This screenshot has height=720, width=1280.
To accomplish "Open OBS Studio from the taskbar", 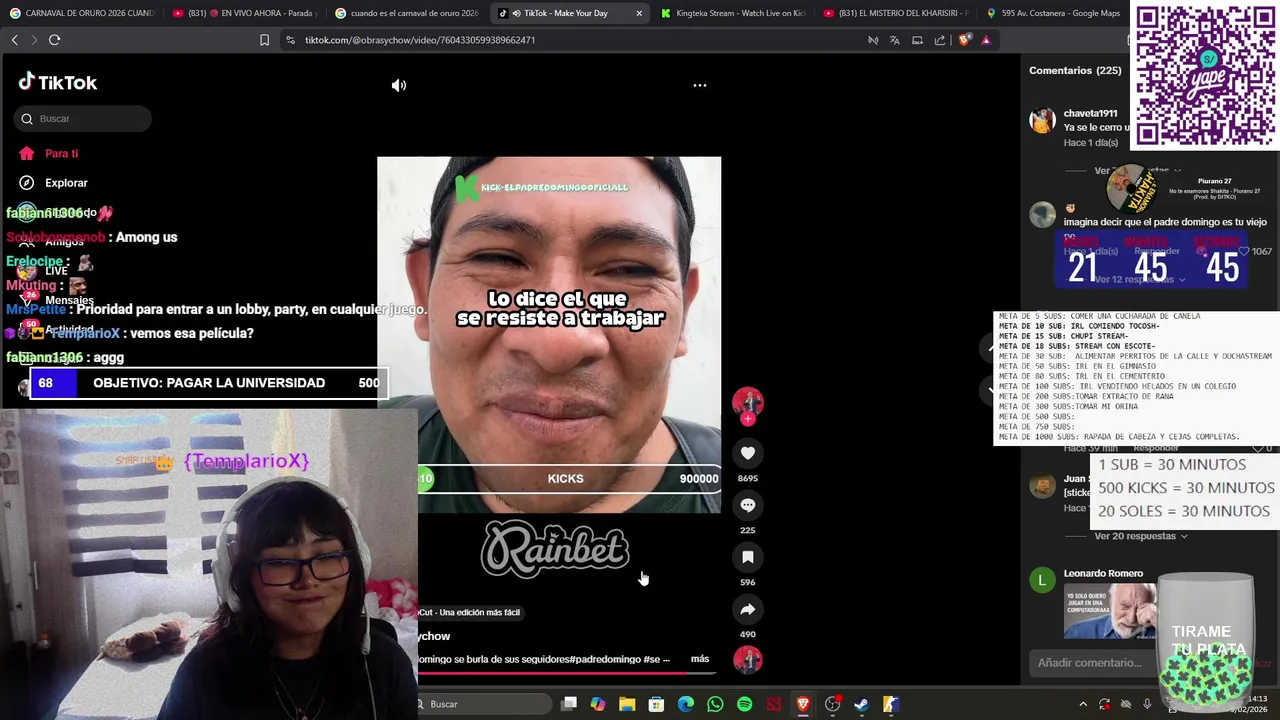I will point(832,704).
